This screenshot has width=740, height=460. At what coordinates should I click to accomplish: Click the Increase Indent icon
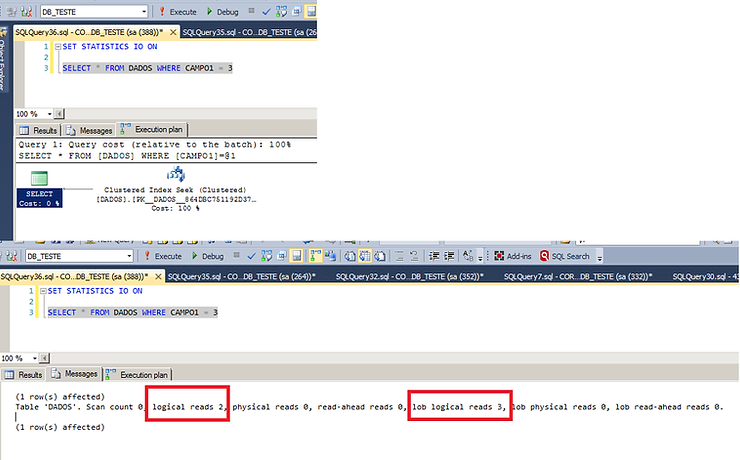coord(449,256)
